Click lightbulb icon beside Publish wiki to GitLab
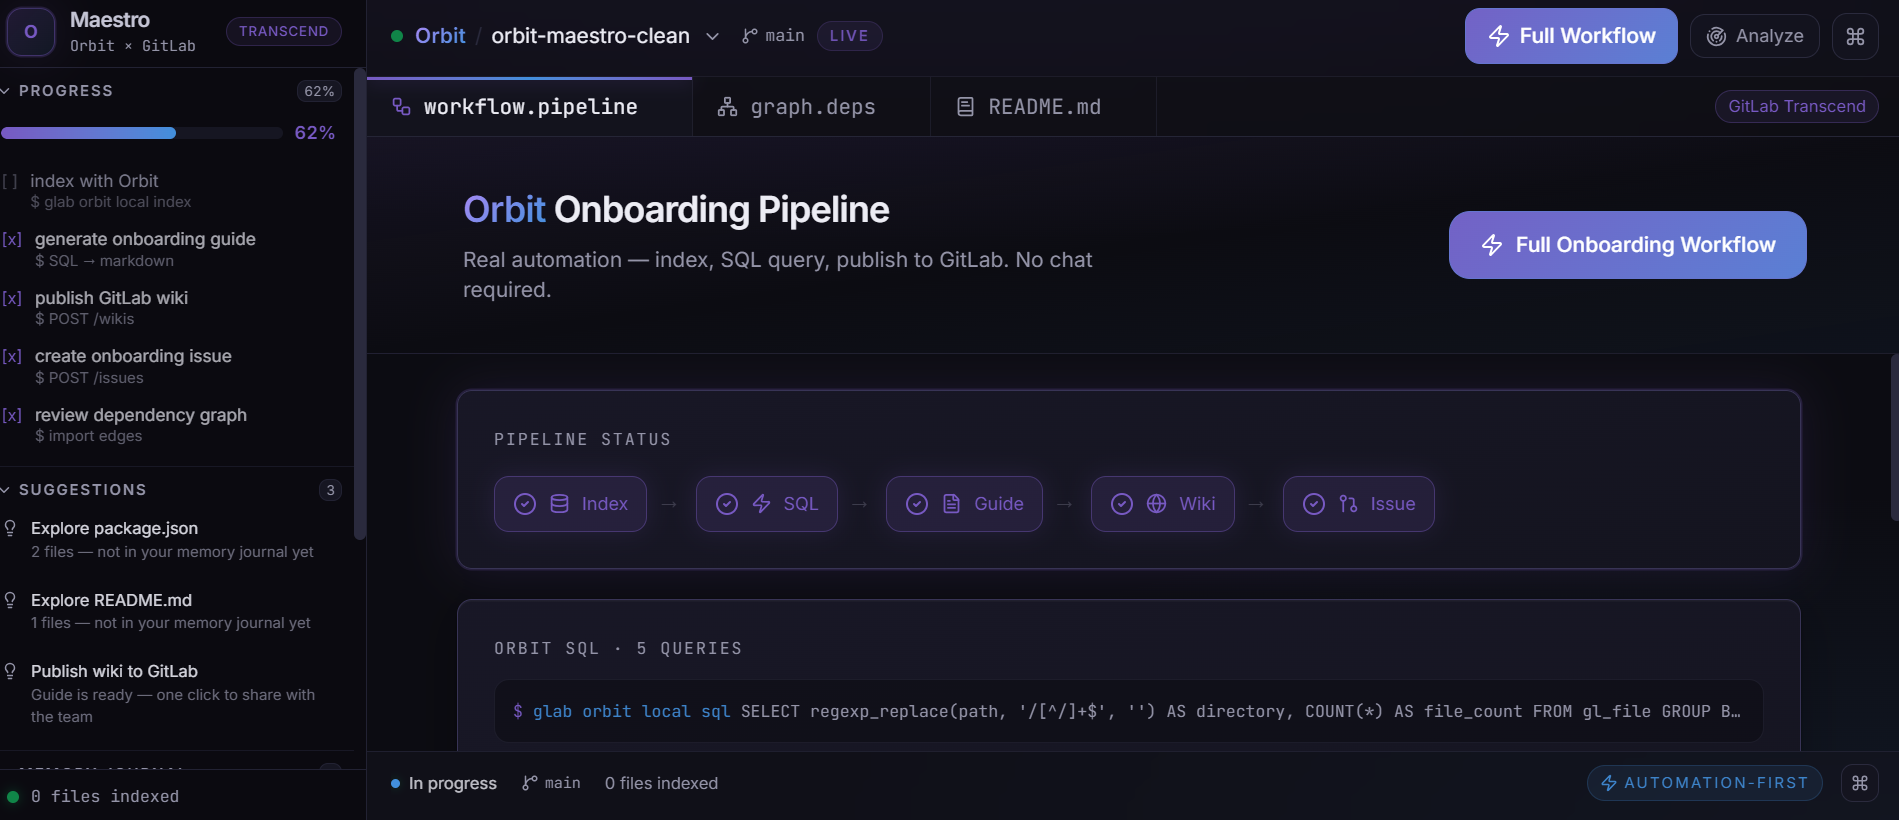This screenshot has height=820, width=1899. [x=10, y=671]
